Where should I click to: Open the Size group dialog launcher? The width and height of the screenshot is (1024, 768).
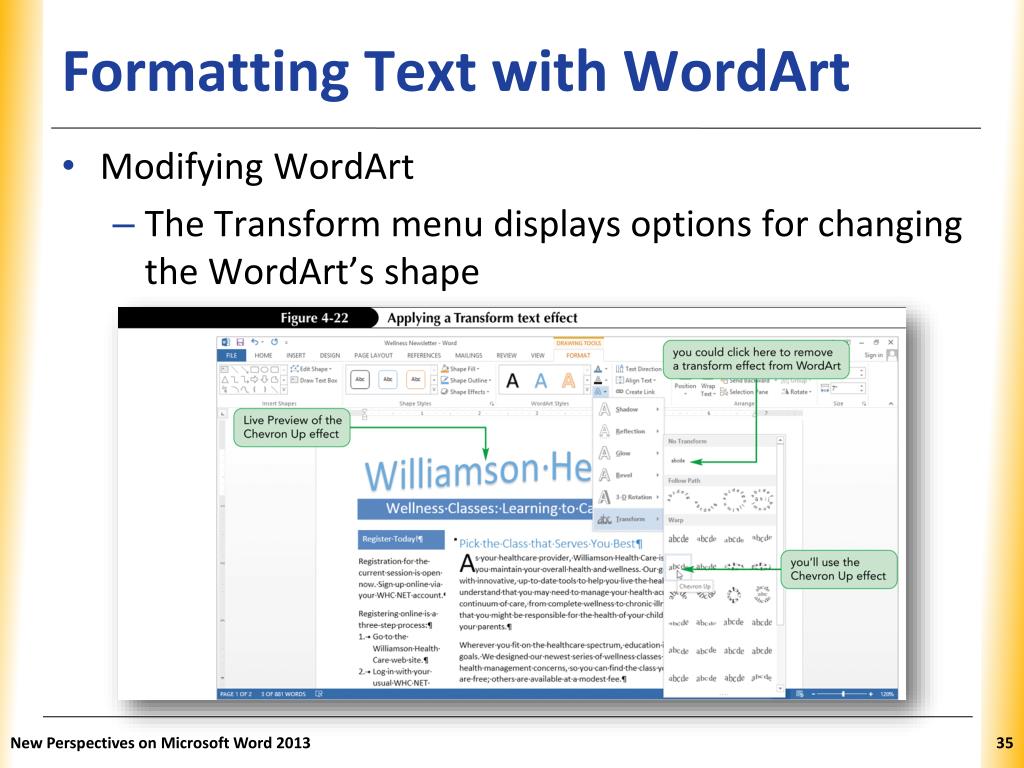point(864,404)
